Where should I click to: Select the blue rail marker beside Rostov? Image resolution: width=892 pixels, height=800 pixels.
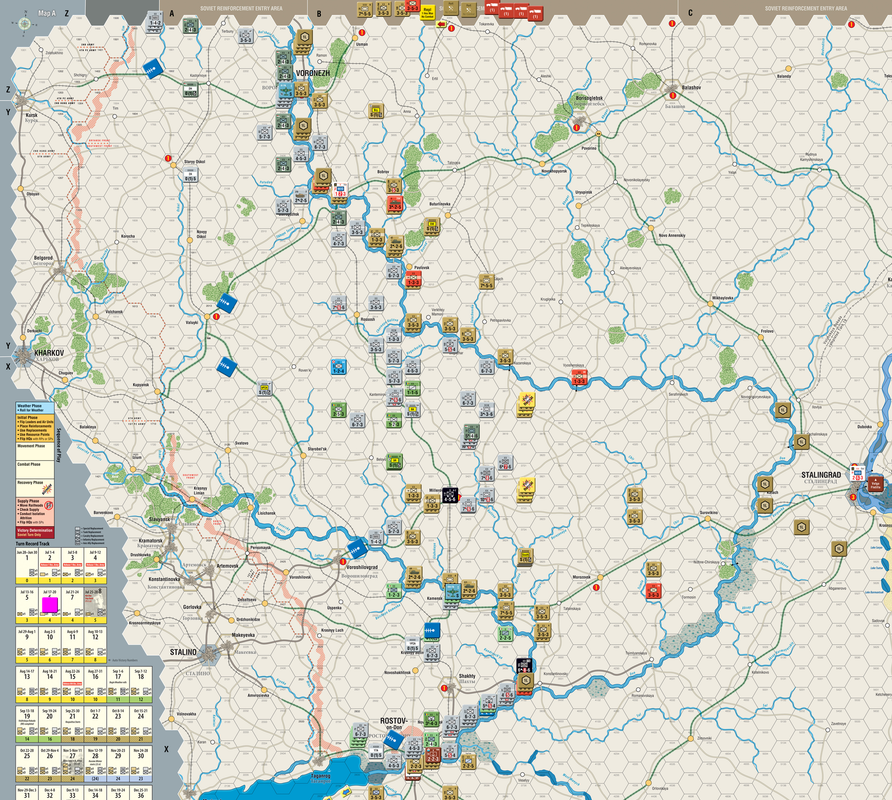[393, 740]
